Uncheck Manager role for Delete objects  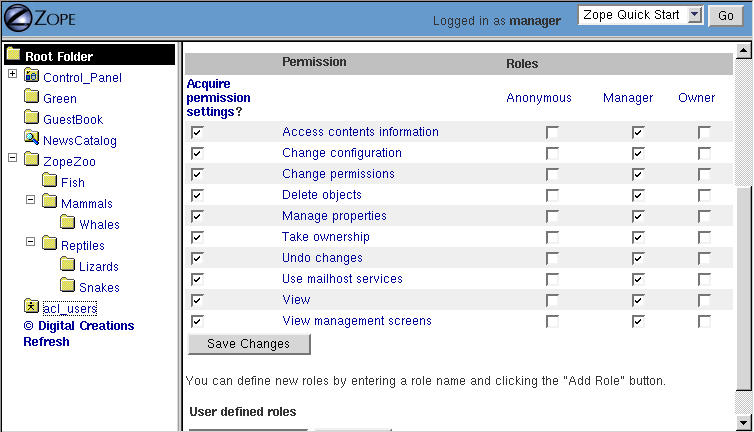[638, 195]
